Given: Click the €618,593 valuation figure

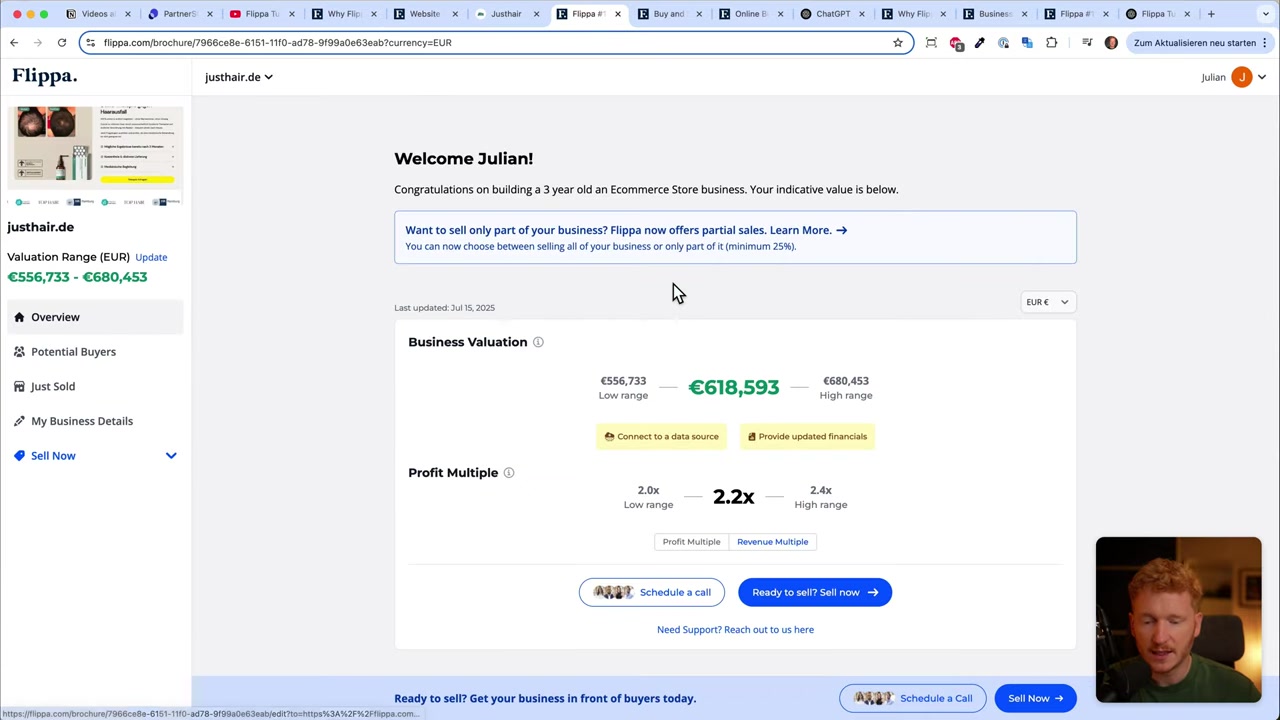Looking at the screenshot, I should click(x=733, y=388).
